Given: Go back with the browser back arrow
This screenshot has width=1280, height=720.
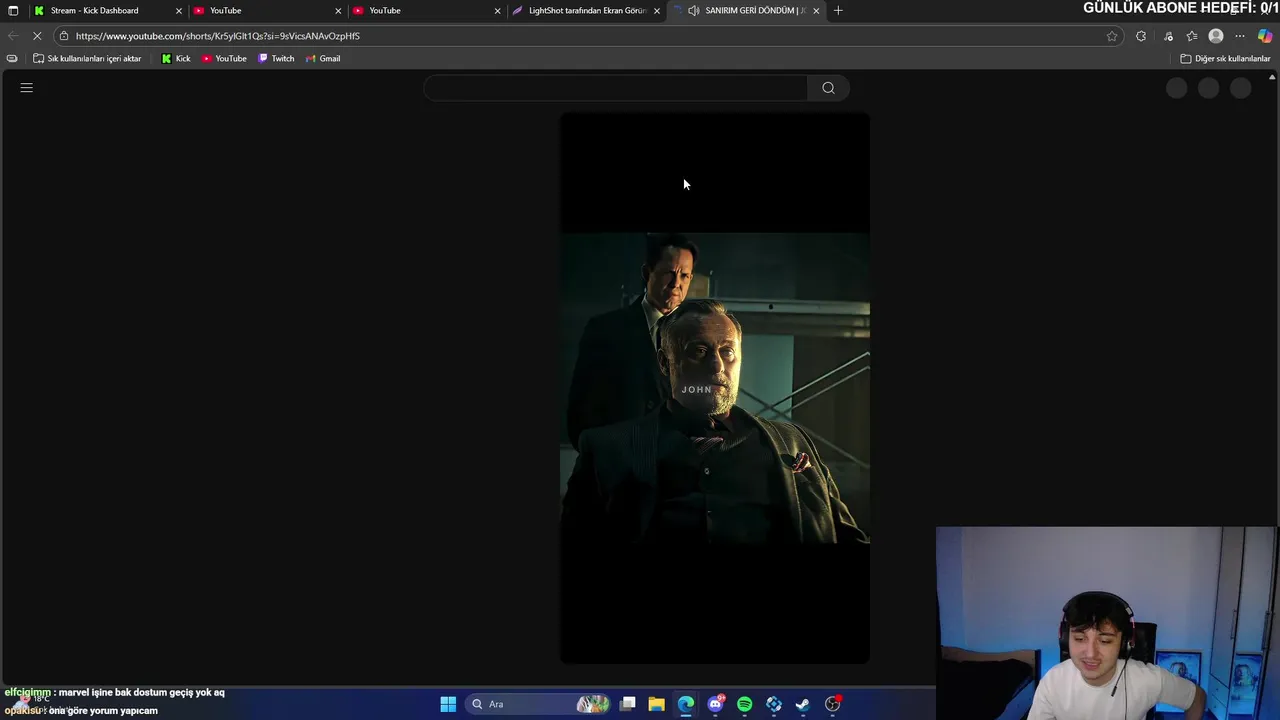Looking at the screenshot, I should [13, 36].
